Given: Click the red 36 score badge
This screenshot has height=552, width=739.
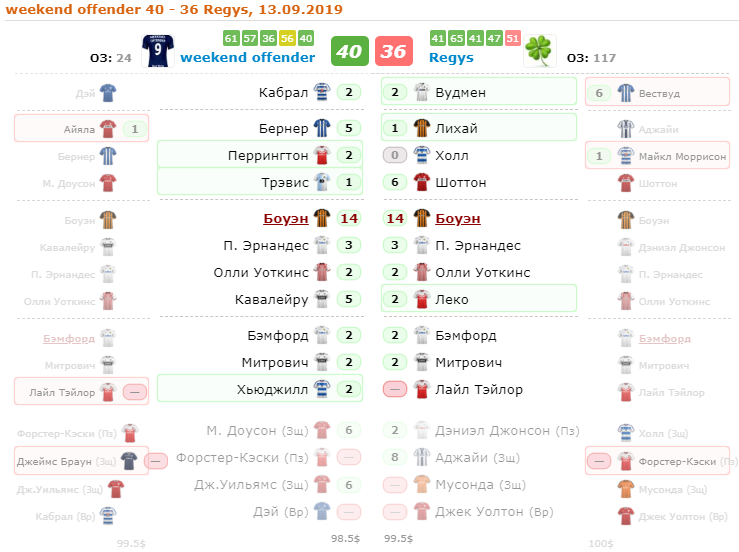Looking at the screenshot, I should click(x=394, y=51).
